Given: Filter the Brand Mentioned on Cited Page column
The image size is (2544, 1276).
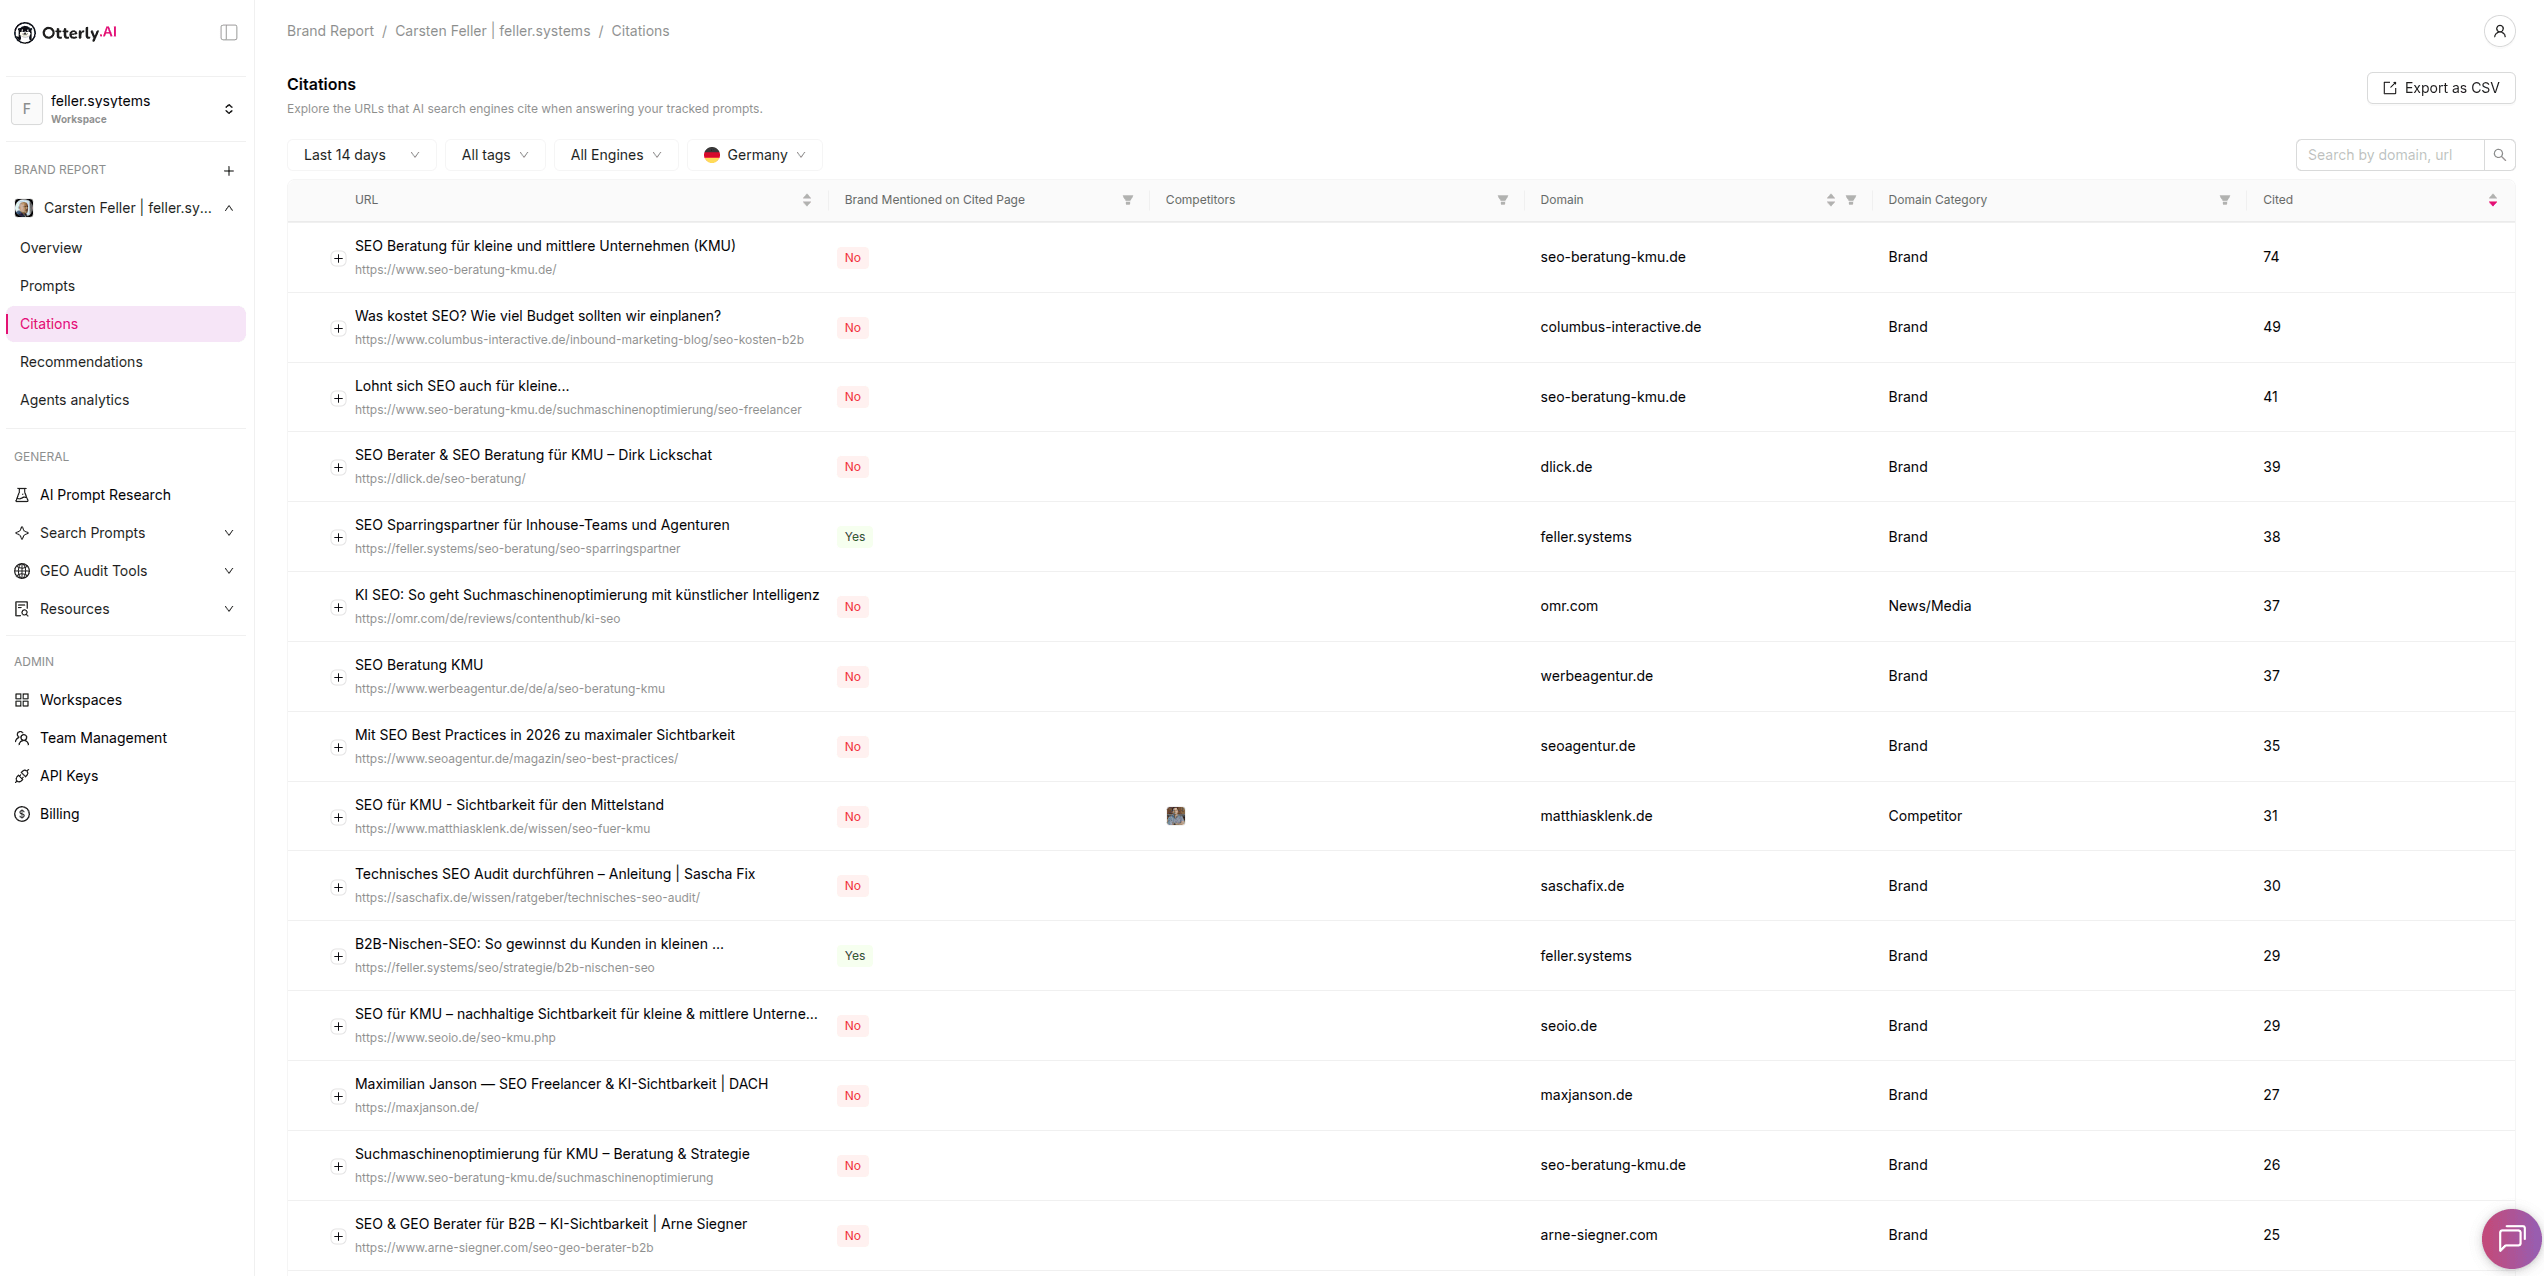Looking at the screenshot, I should [x=1128, y=200].
